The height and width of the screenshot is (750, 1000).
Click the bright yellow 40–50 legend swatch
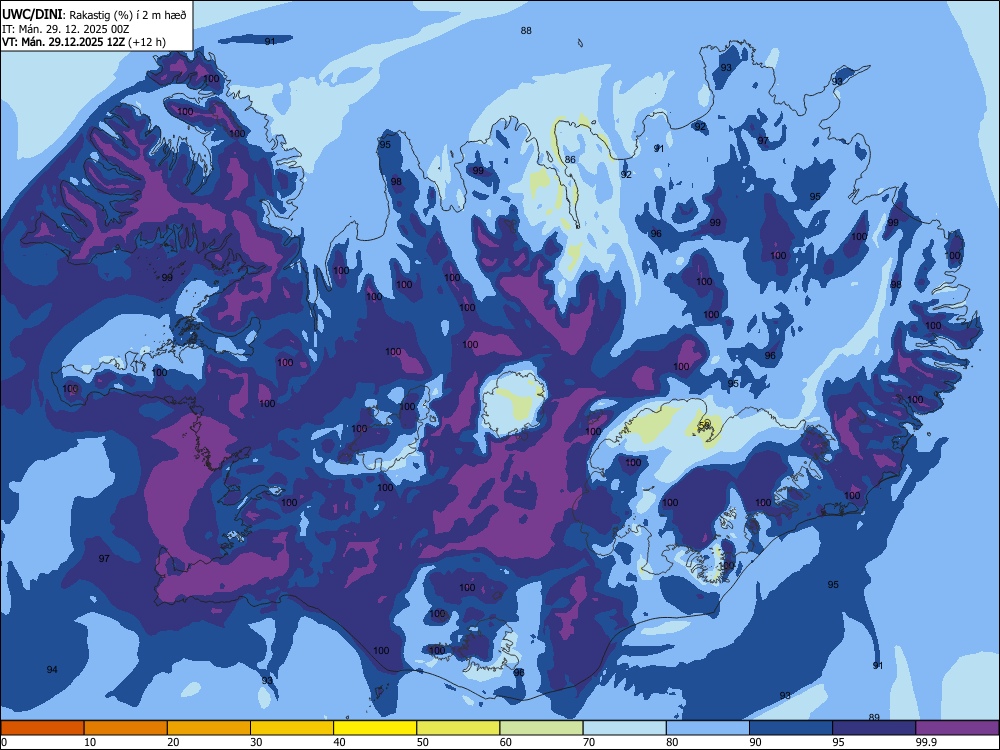[x=375, y=728]
